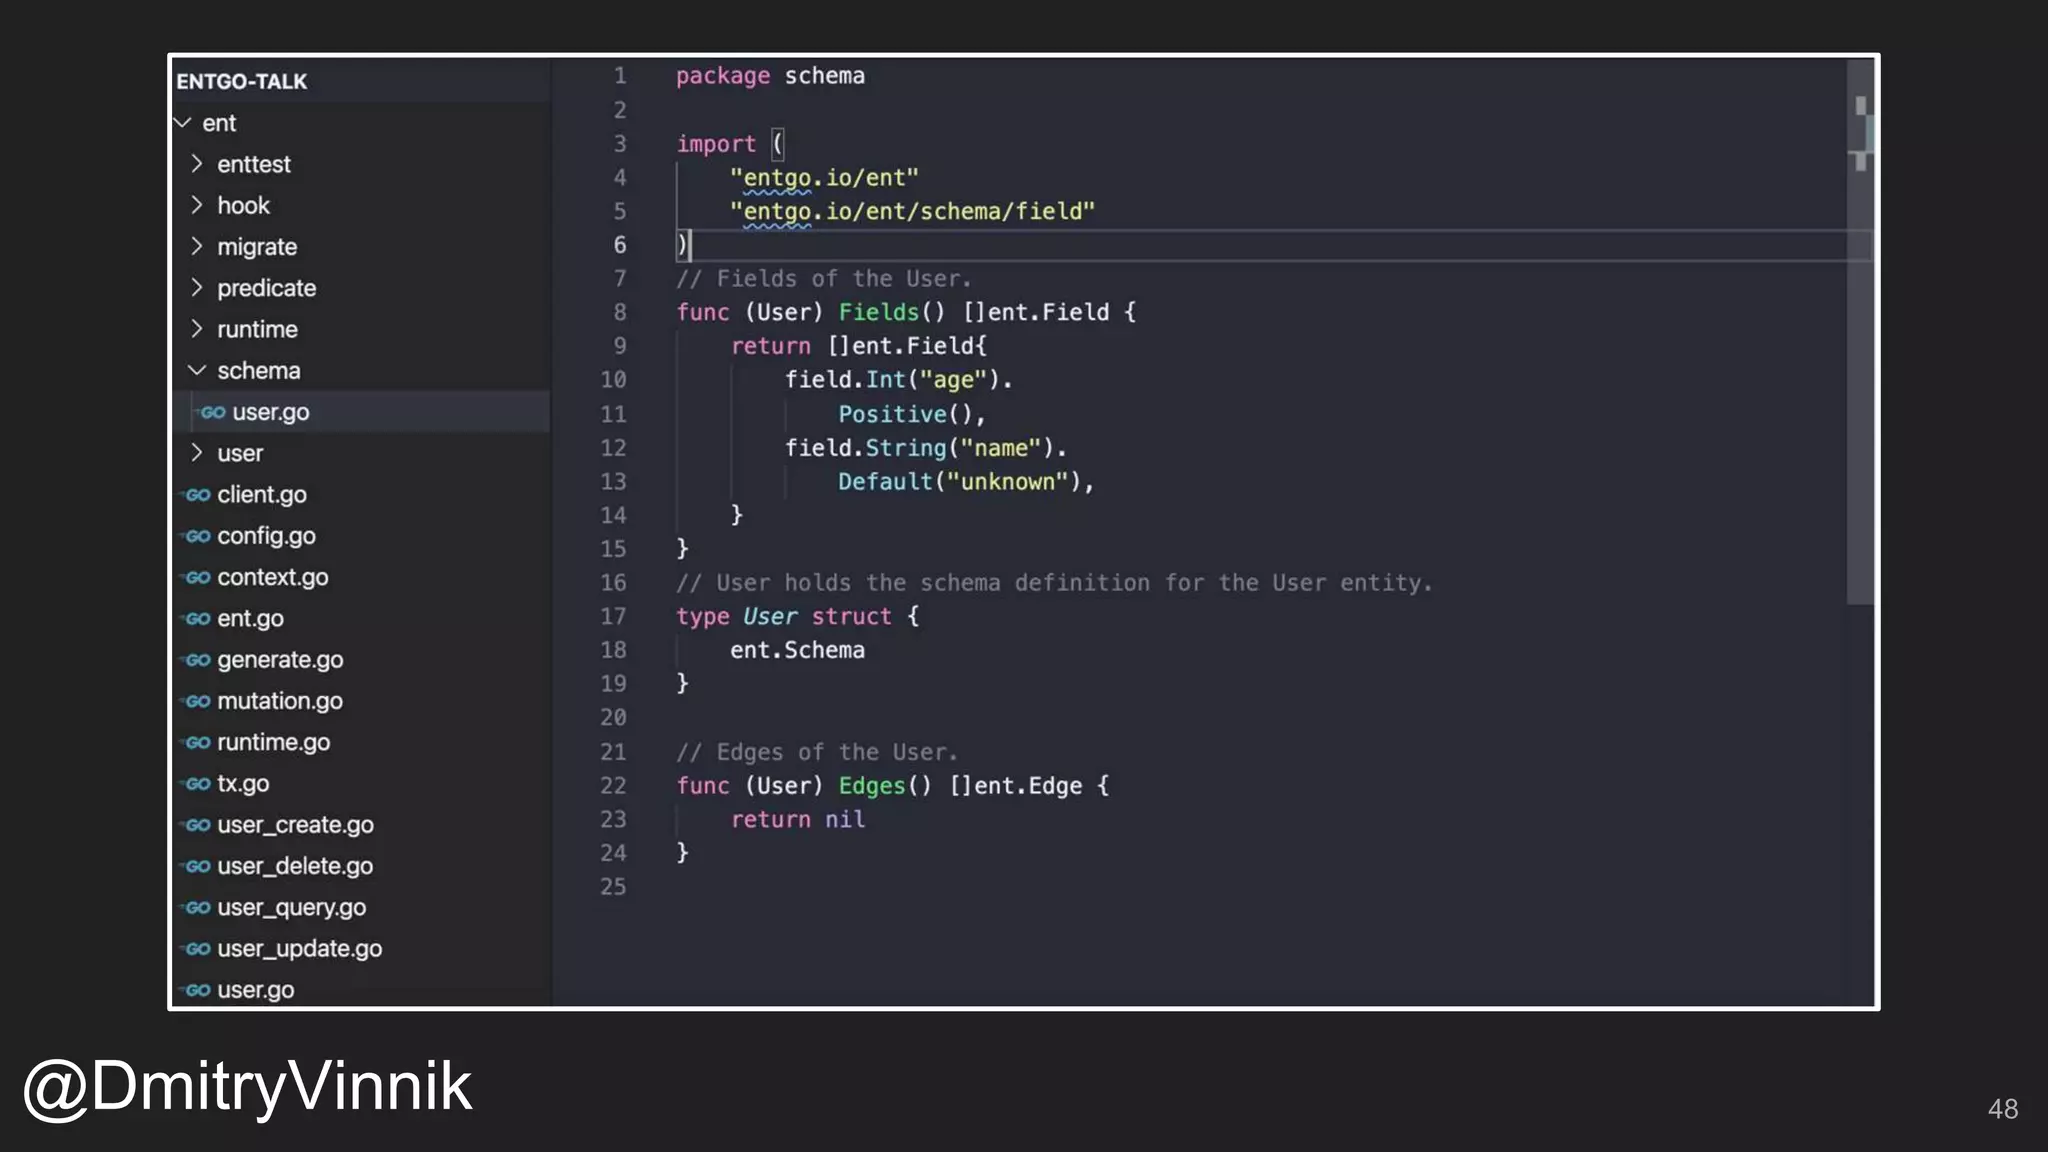This screenshot has width=2048, height=1152.
Task: Click Go icon beside generate.go
Action: click(197, 660)
